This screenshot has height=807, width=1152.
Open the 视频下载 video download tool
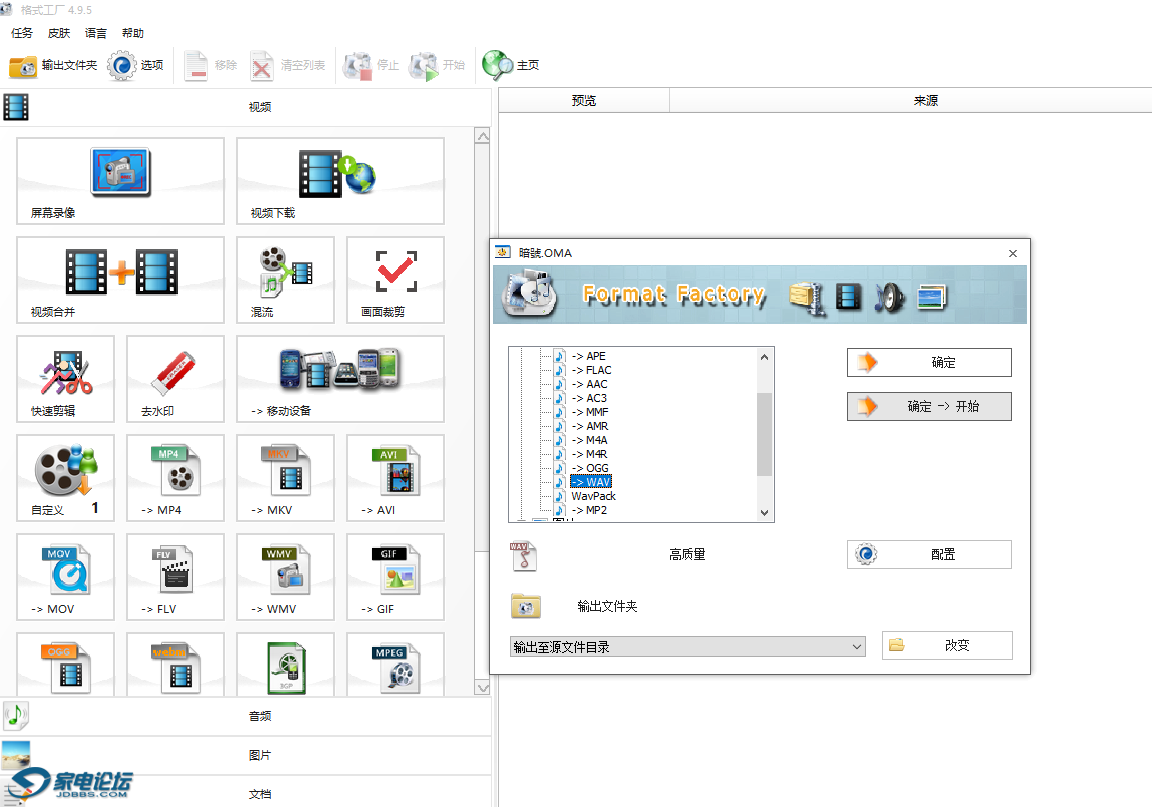coord(340,181)
